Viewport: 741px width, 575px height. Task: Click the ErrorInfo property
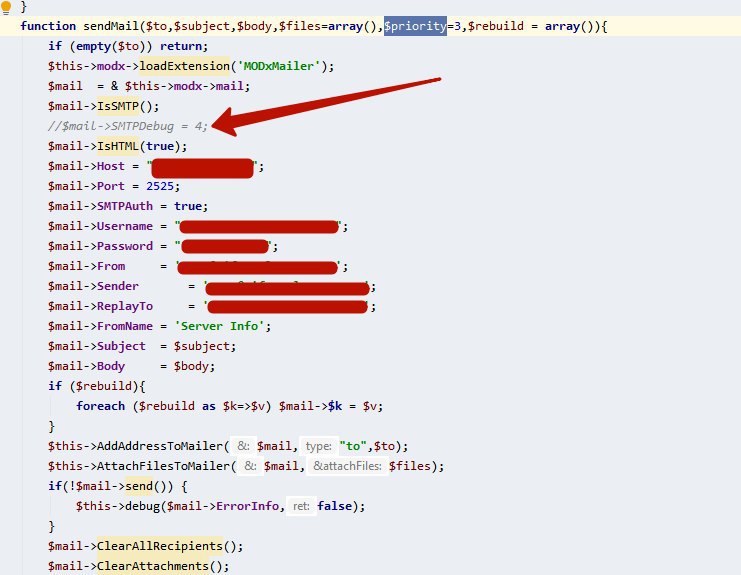click(x=247, y=506)
